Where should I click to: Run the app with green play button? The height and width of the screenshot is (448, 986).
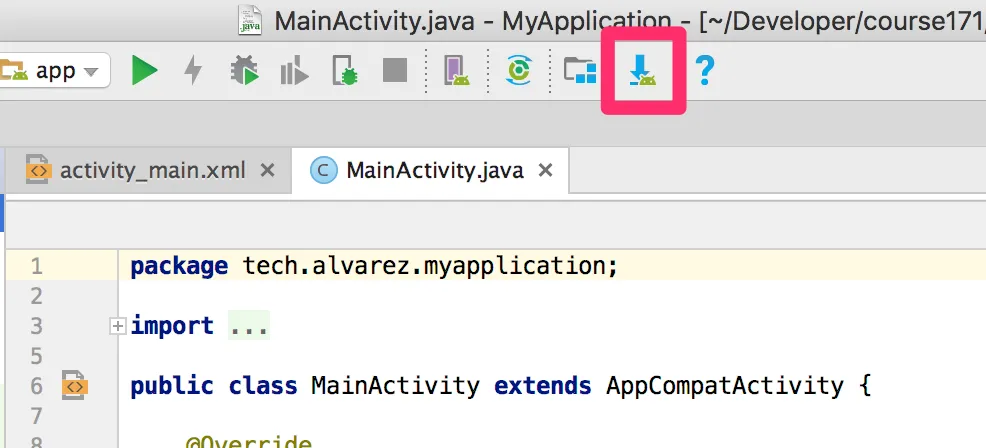pyautogui.click(x=145, y=70)
